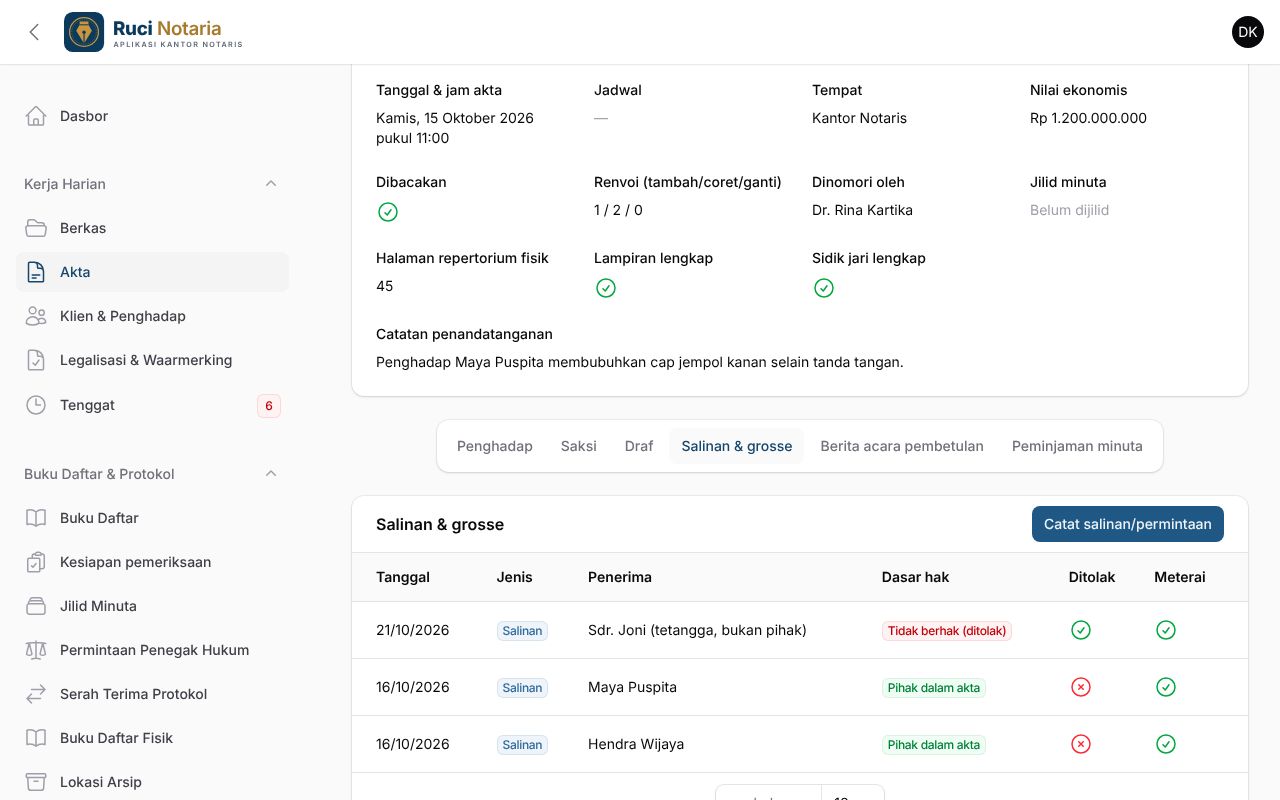The height and width of the screenshot is (800, 1280).
Task: Click Meterai check mark in Hendra Wijaya row
Action: pyautogui.click(x=1166, y=744)
